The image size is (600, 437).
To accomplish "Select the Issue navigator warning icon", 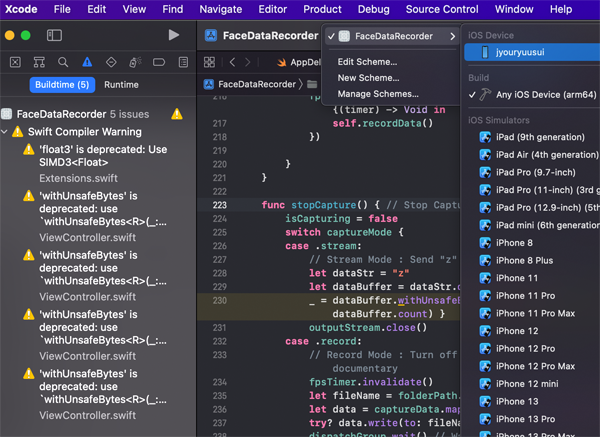I will [x=87, y=62].
